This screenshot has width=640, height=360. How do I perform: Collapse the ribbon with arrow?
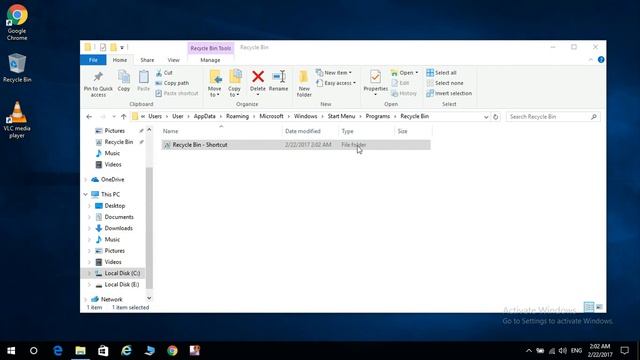[591, 60]
